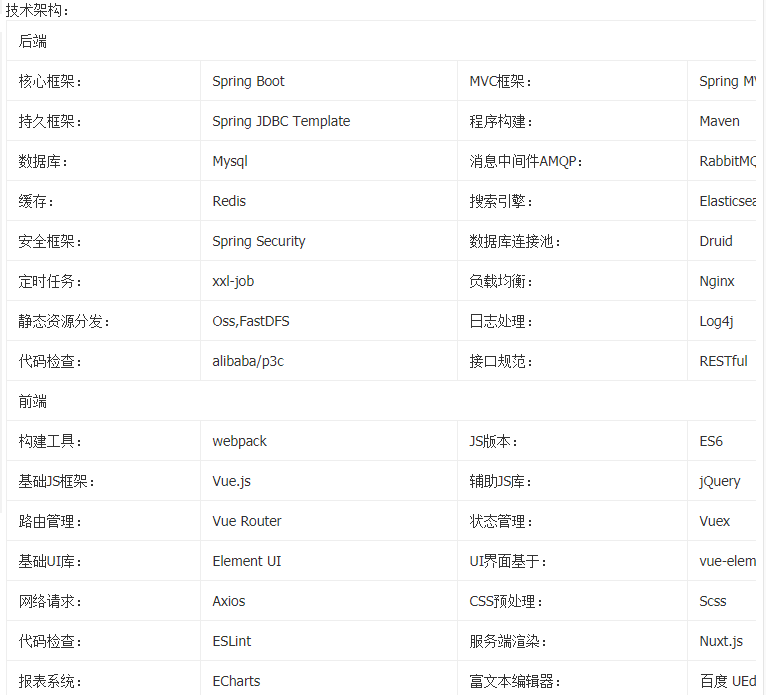Select the Scss value
Image resolution: width=766 pixels, height=695 pixels.
click(713, 602)
